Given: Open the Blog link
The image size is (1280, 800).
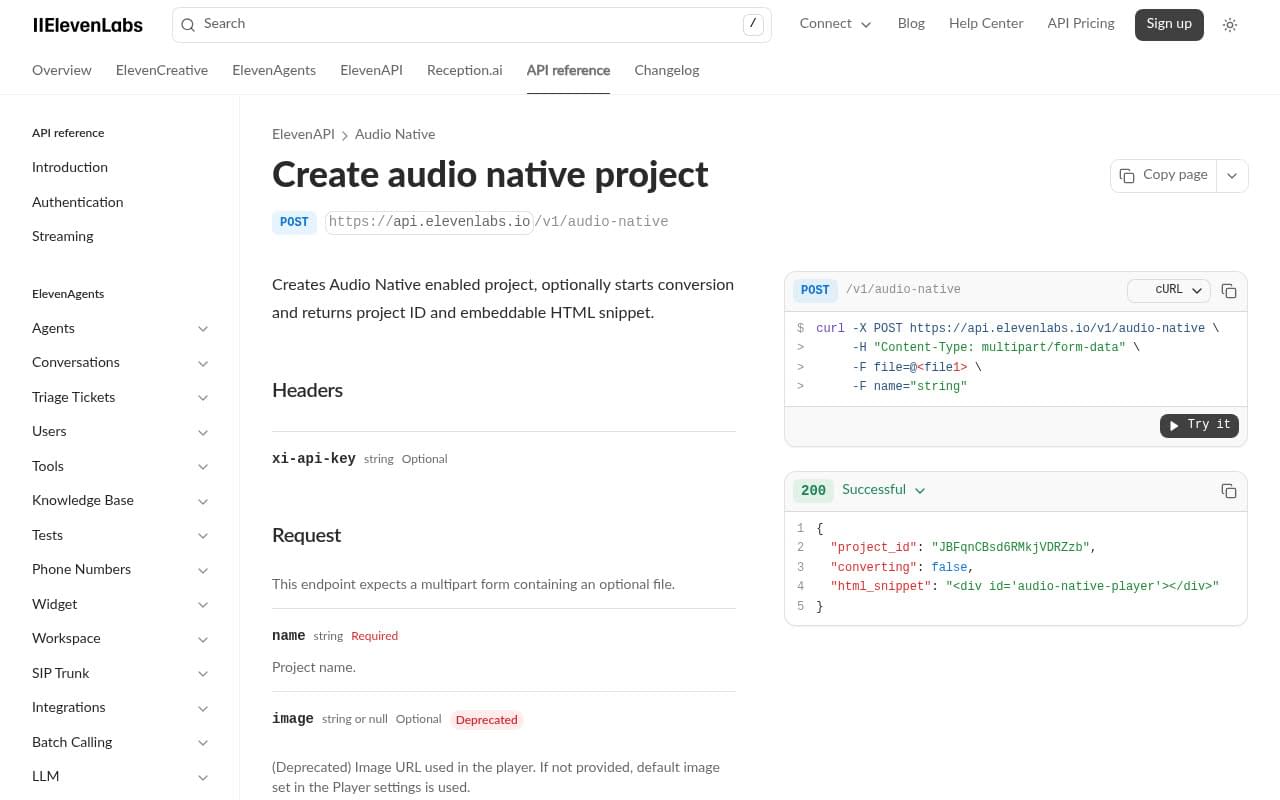Looking at the screenshot, I should click(x=911, y=24).
